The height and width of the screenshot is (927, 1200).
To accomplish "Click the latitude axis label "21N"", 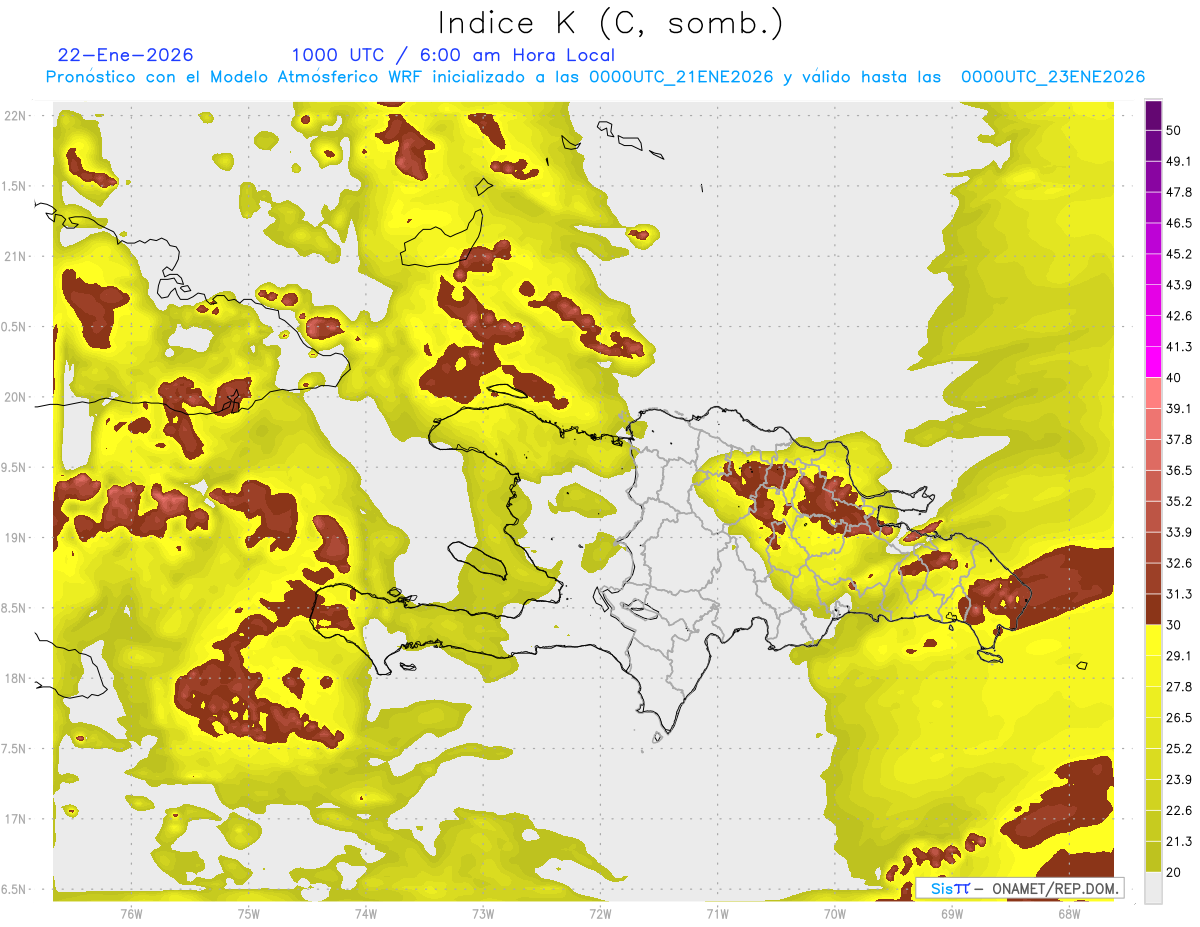I will point(15,257).
